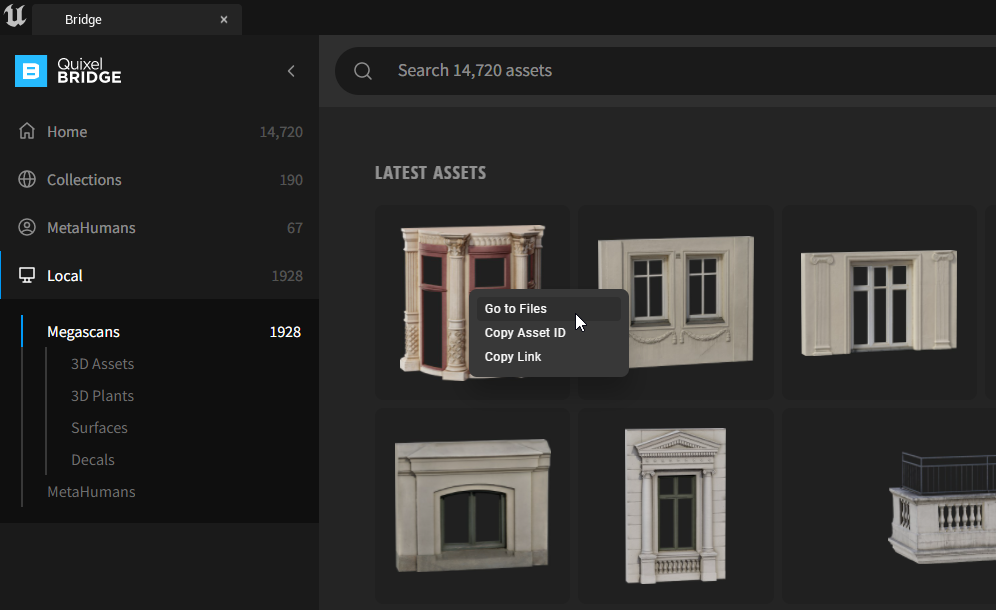Click the Unreal Engine logo icon
996x610 pixels.
(15, 18)
